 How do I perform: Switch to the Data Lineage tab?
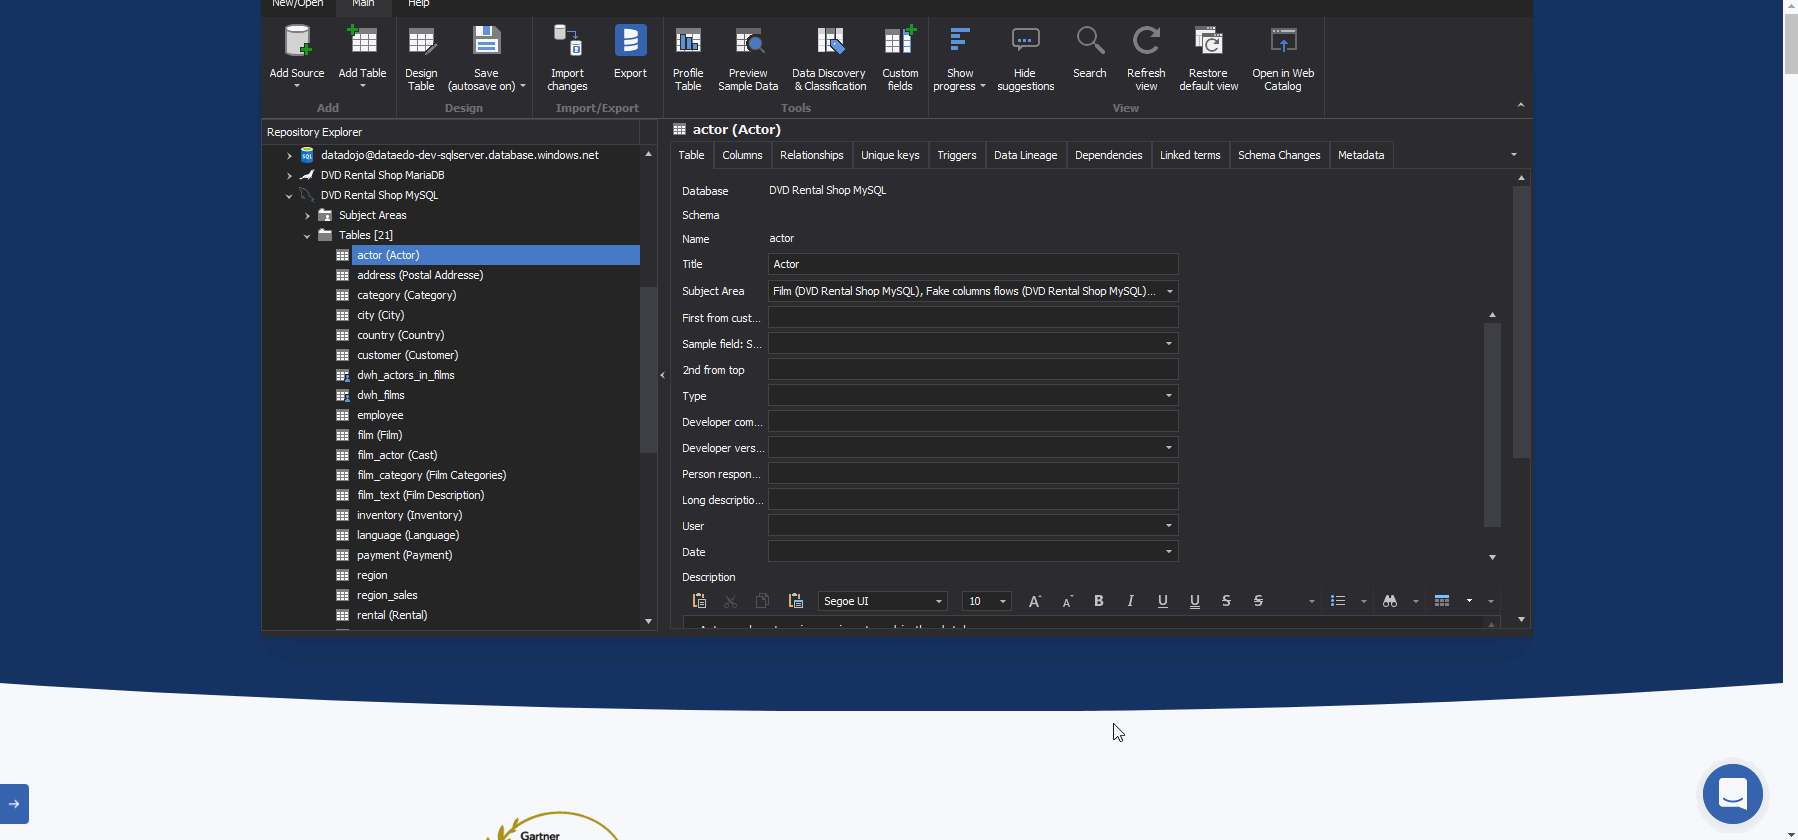[1025, 155]
